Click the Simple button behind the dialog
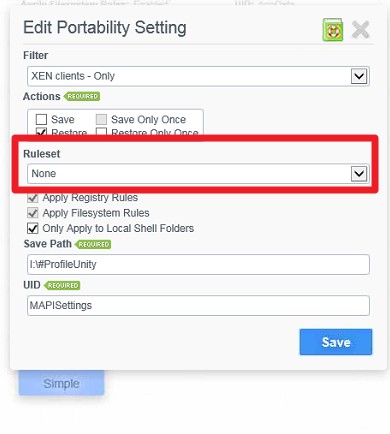Screen dimensions: 390x434 [61, 383]
